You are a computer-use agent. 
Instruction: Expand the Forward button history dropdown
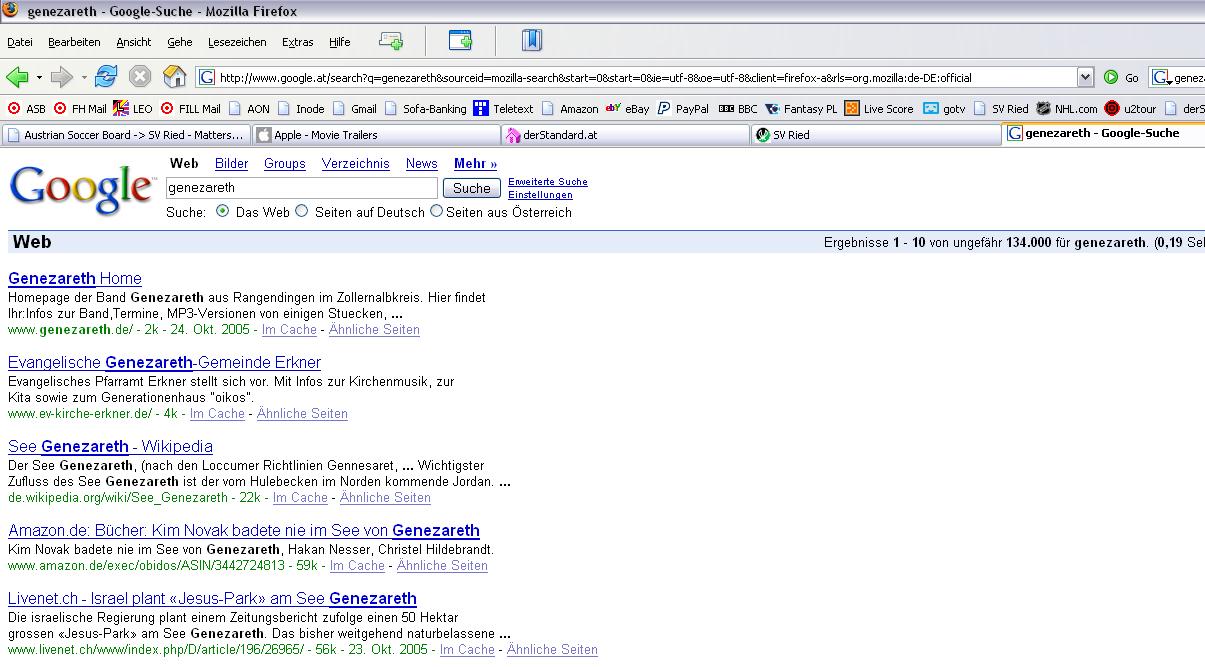tap(84, 77)
